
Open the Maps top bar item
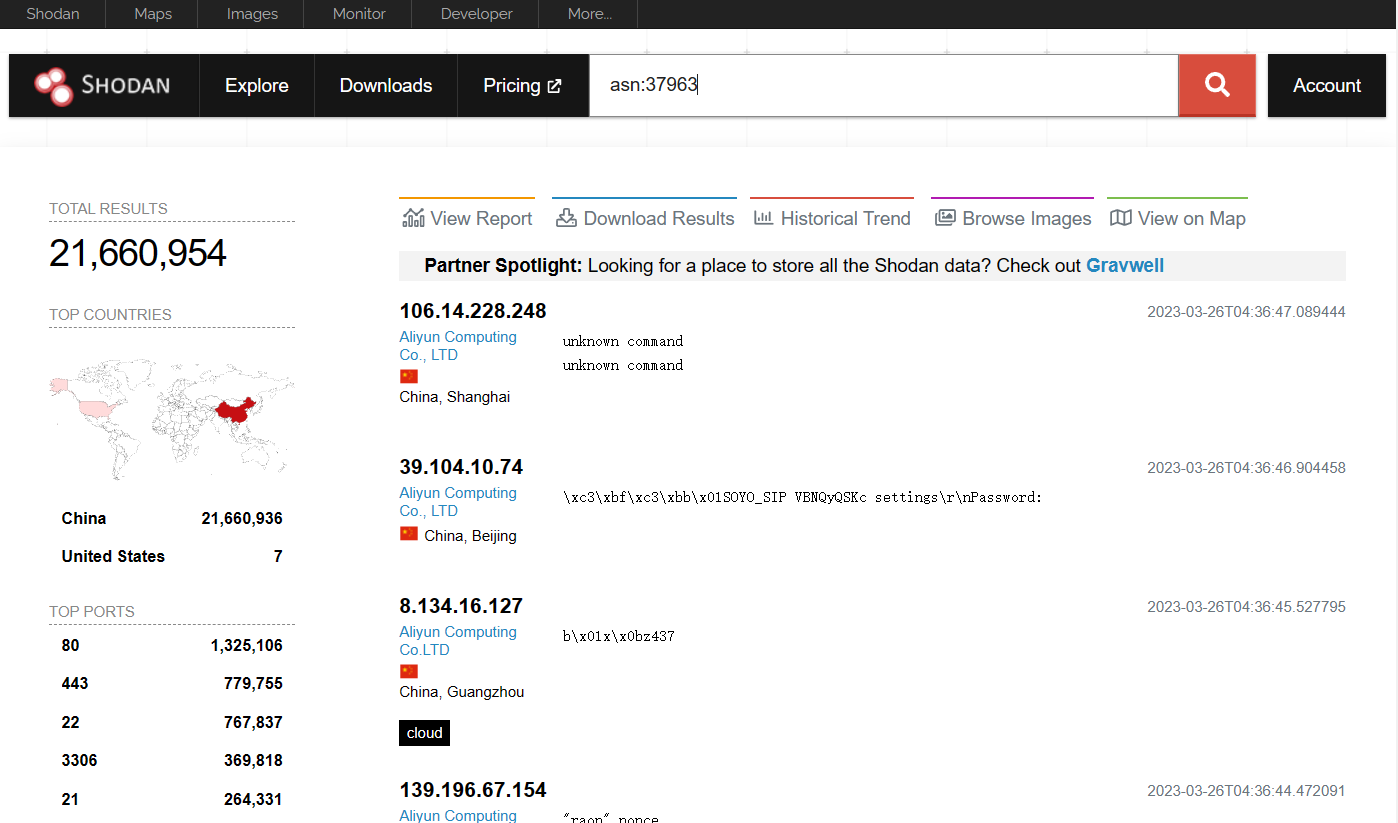153,14
